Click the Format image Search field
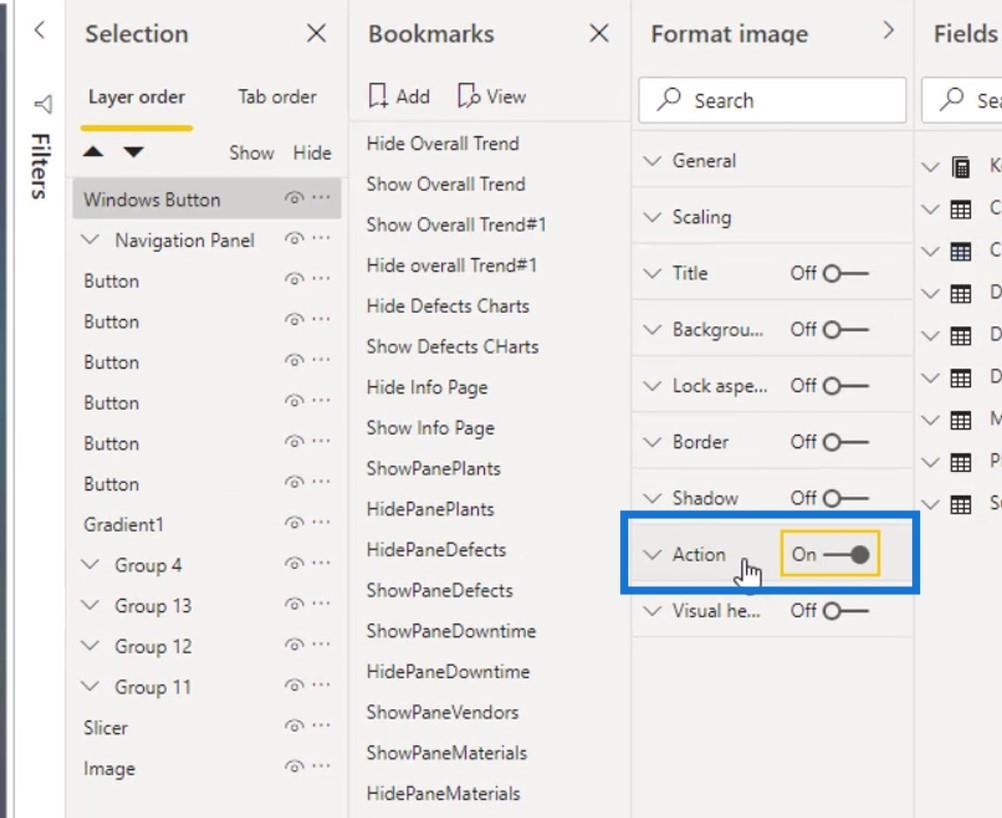This screenshot has width=1002, height=818. 772,100
